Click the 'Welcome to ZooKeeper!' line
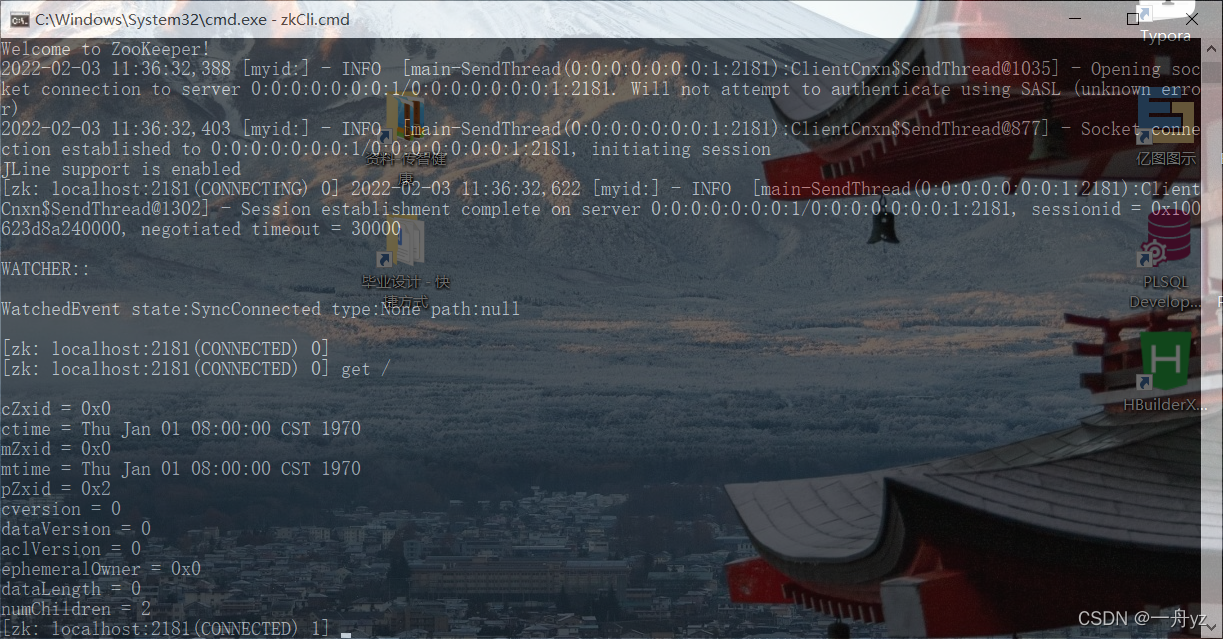 (x=106, y=48)
